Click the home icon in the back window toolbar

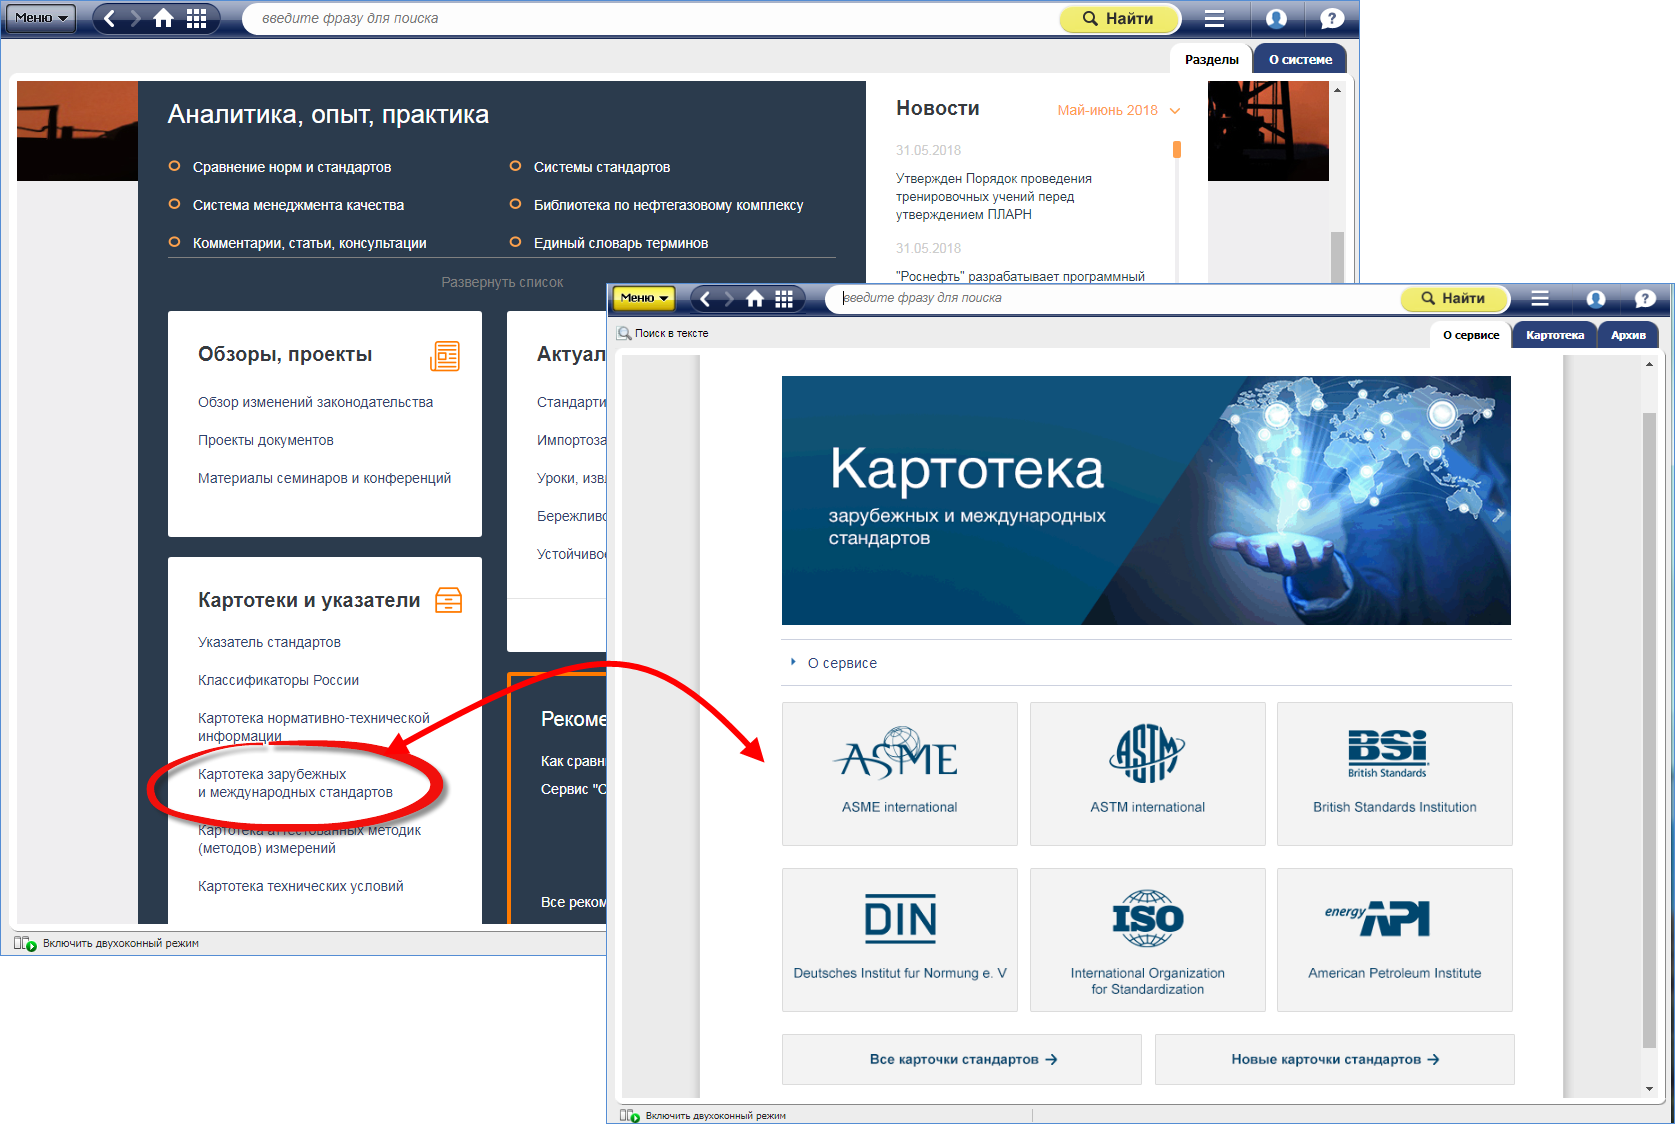(163, 19)
